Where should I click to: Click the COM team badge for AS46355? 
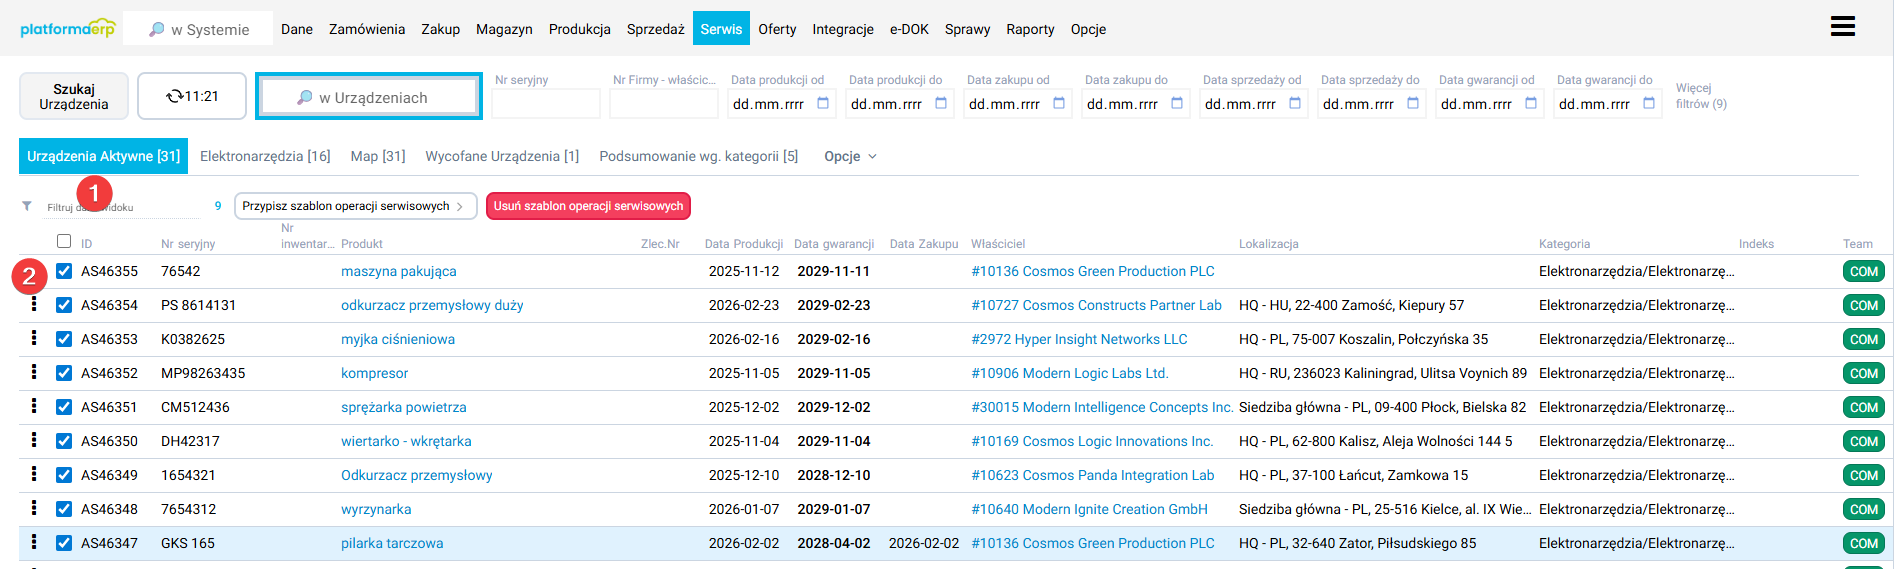click(1863, 272)
